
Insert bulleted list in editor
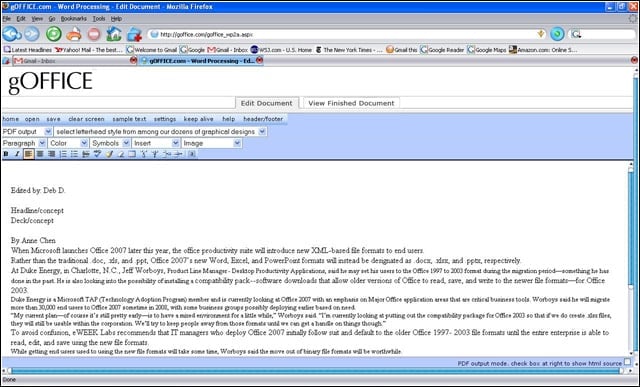(x=74, y=154)
